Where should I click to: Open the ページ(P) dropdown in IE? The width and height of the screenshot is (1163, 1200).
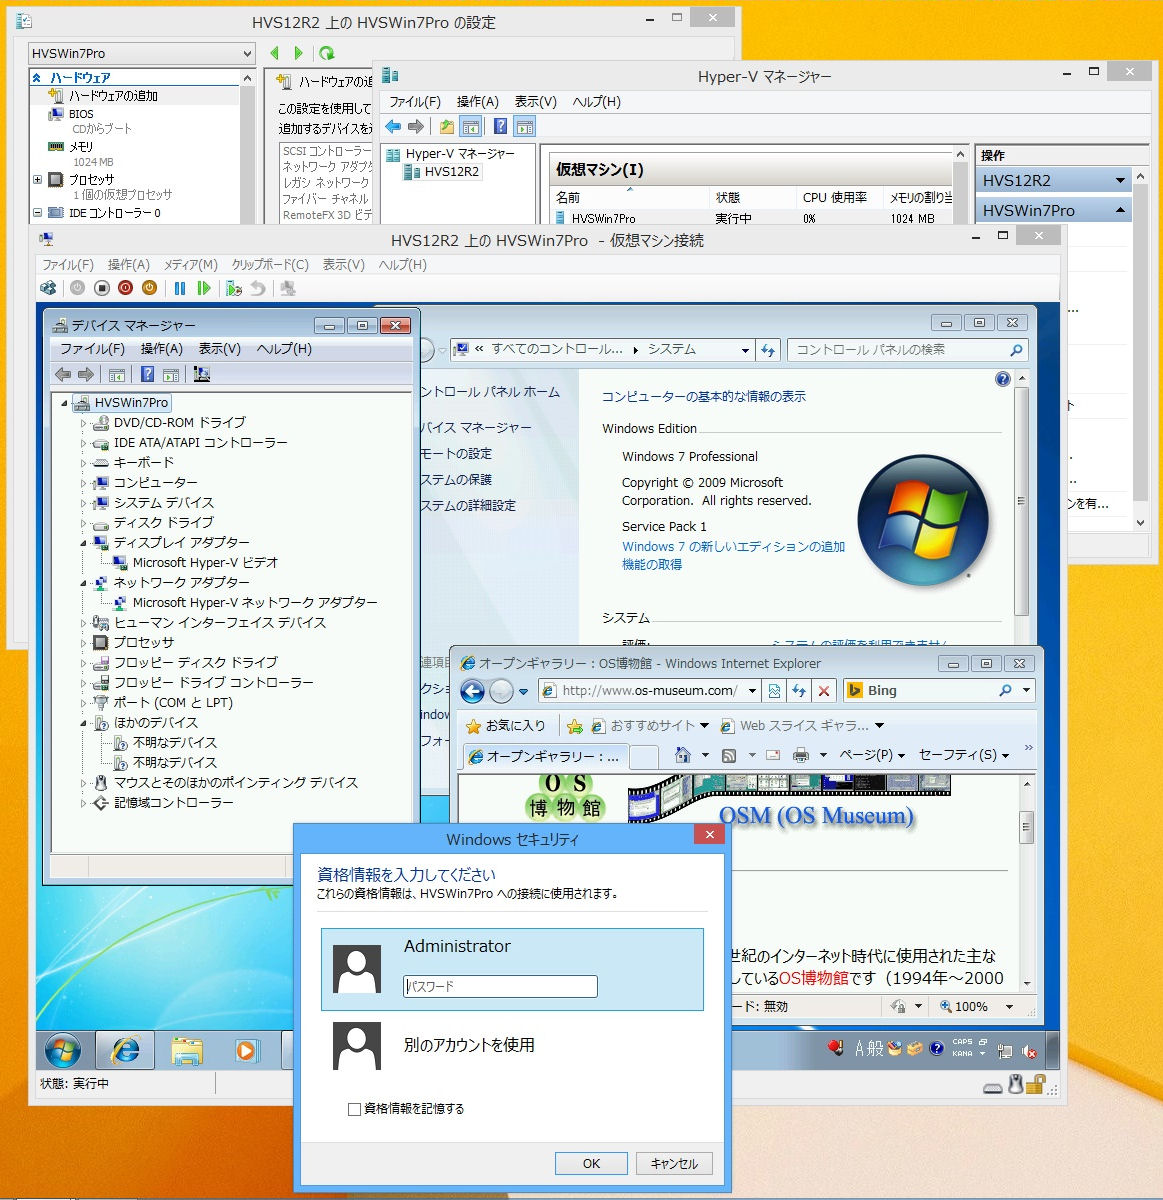872,755
